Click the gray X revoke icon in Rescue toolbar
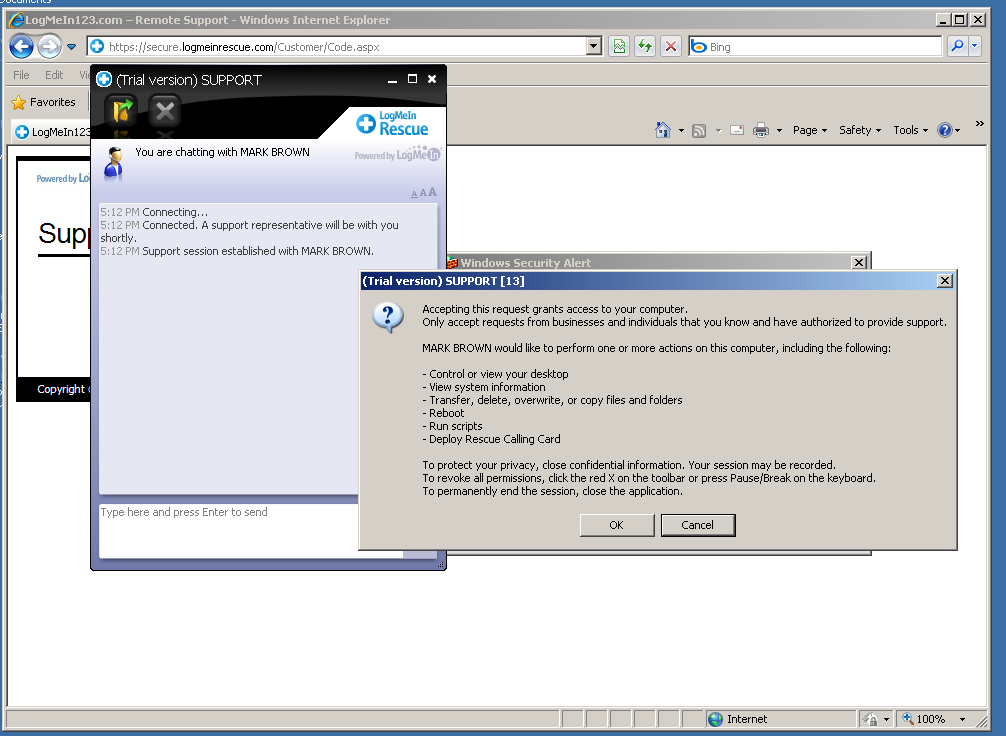 click(165, 111)
